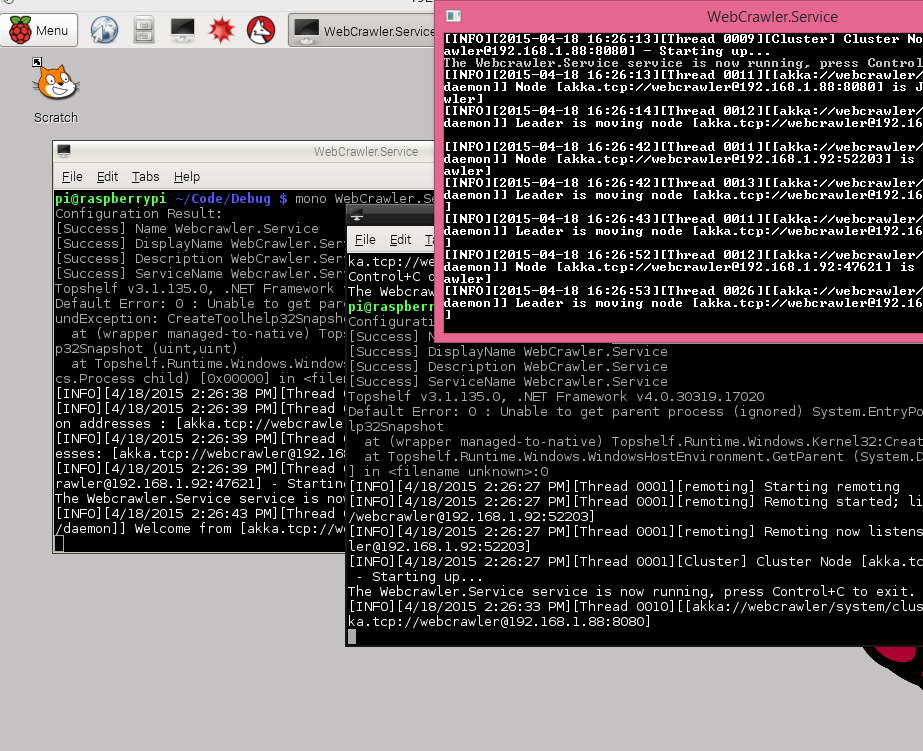Open the Raspberry Pi Menu button
This screenshot has height=751, width=923.
point(39,30)
